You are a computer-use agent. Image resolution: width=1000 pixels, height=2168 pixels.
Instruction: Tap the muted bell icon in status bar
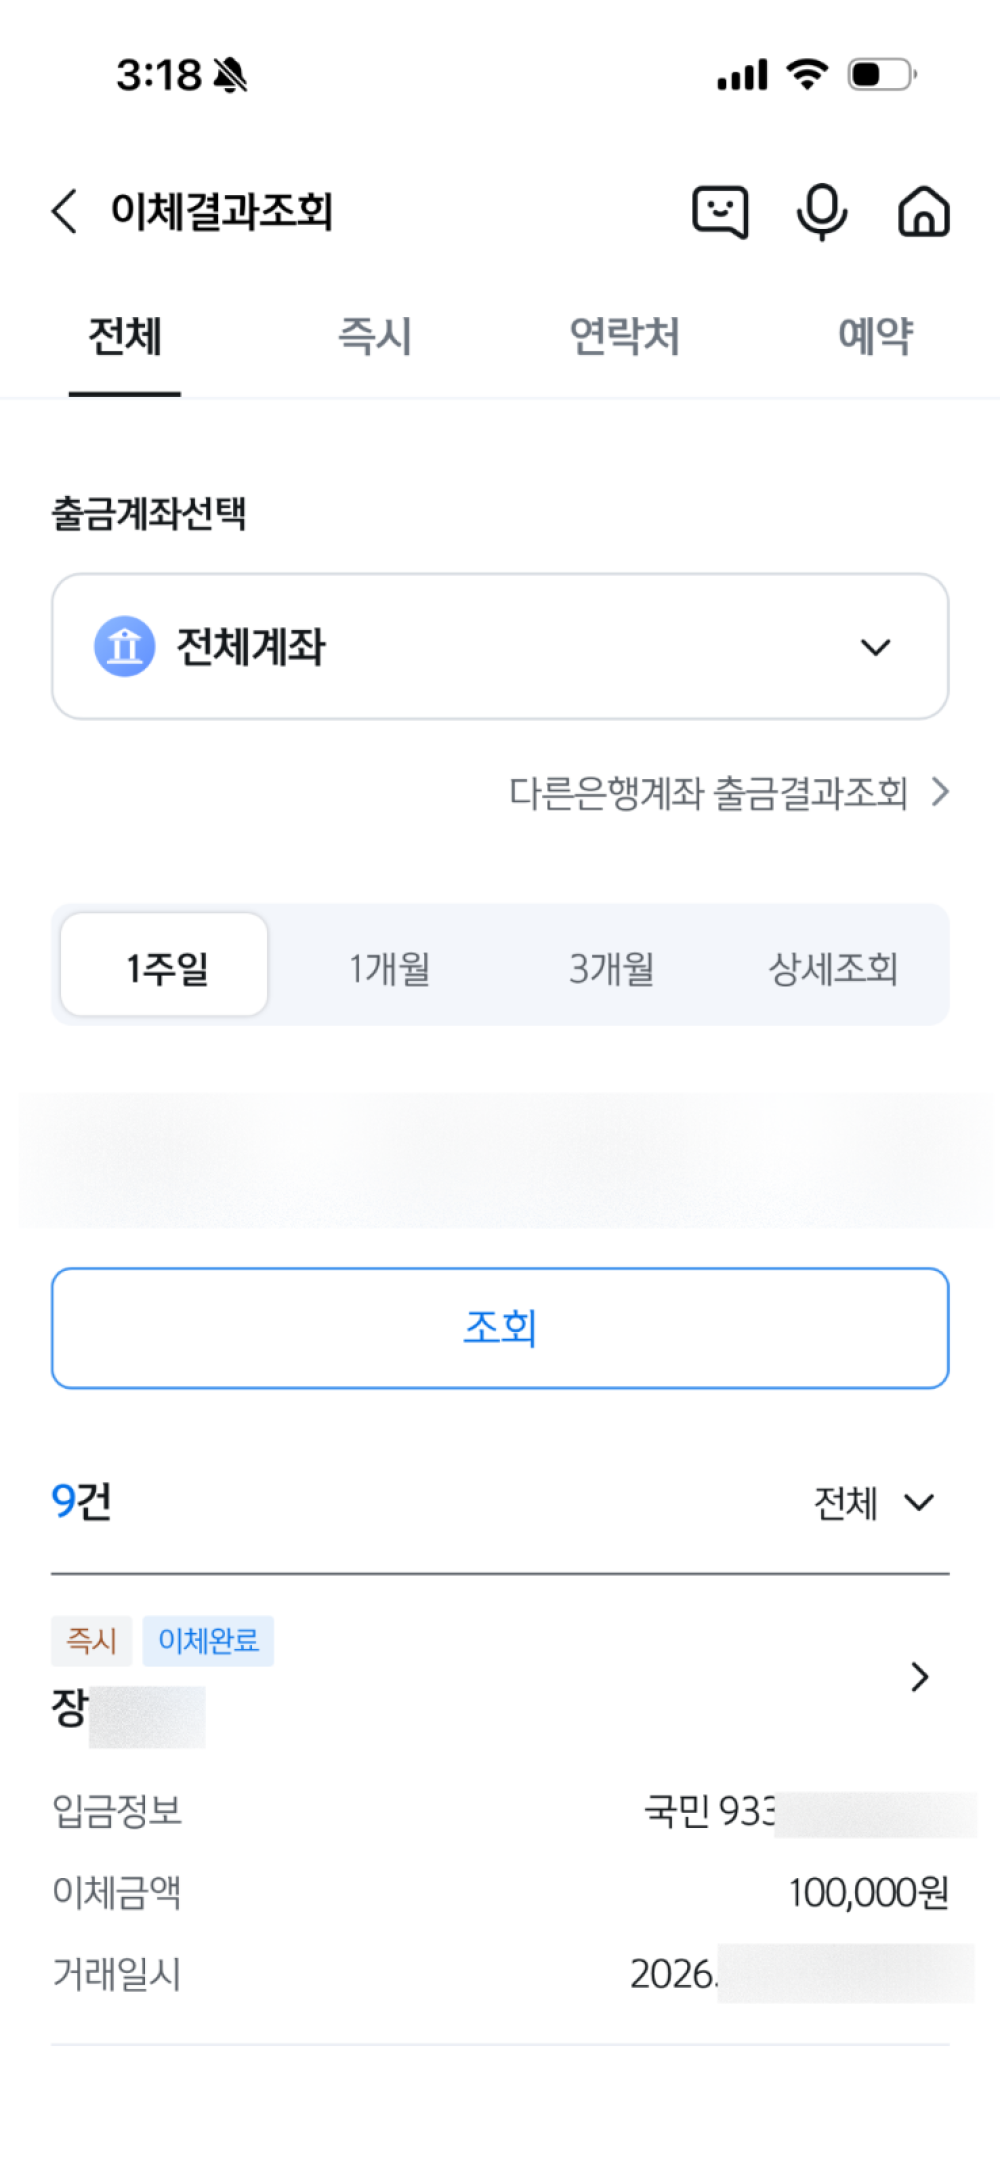click(x=231, y=75)
